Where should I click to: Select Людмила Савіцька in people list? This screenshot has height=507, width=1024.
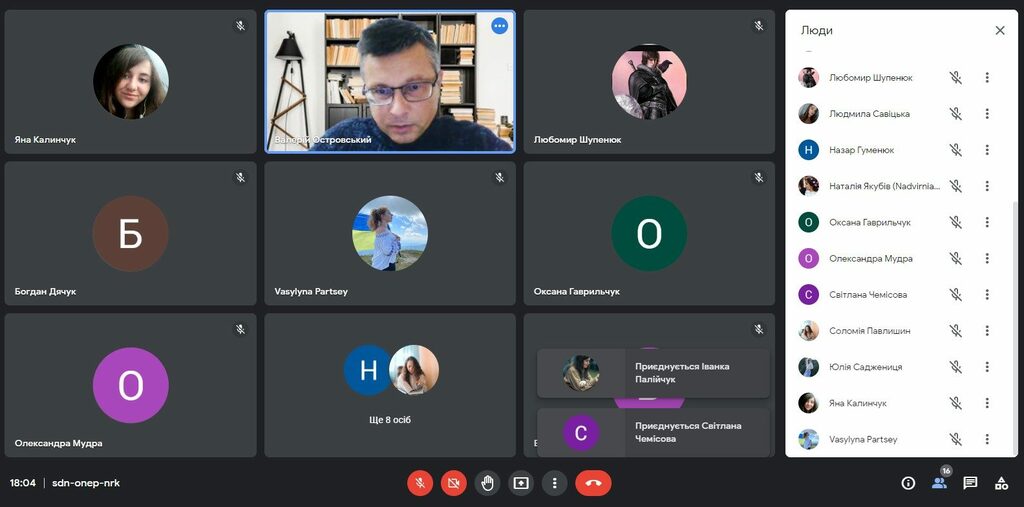pyautogui.click(x=868, y=114)
